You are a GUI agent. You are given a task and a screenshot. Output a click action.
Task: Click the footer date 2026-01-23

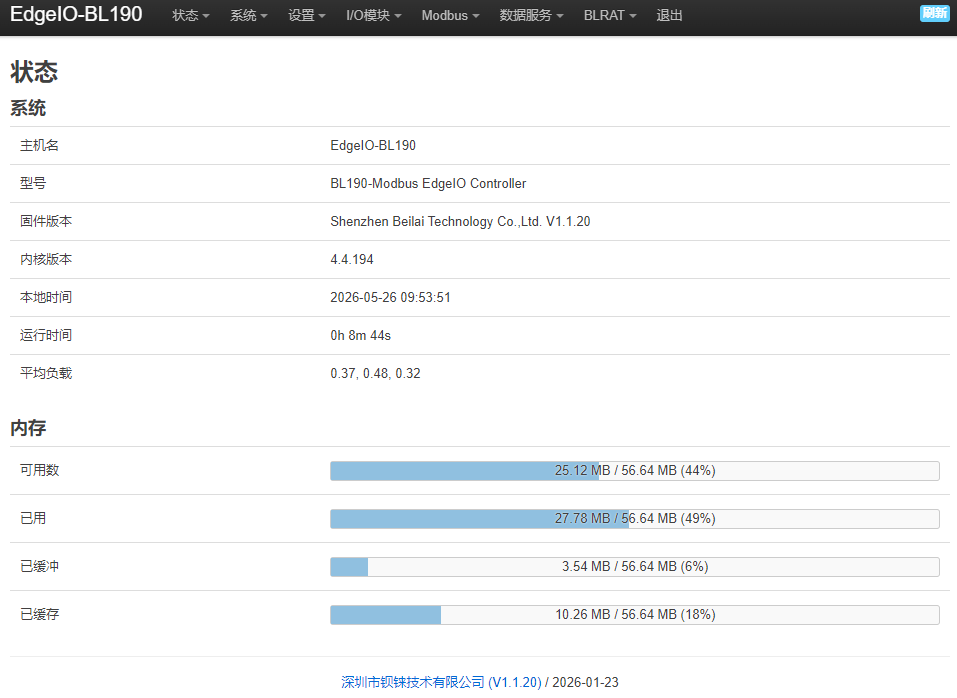[585, 682]
